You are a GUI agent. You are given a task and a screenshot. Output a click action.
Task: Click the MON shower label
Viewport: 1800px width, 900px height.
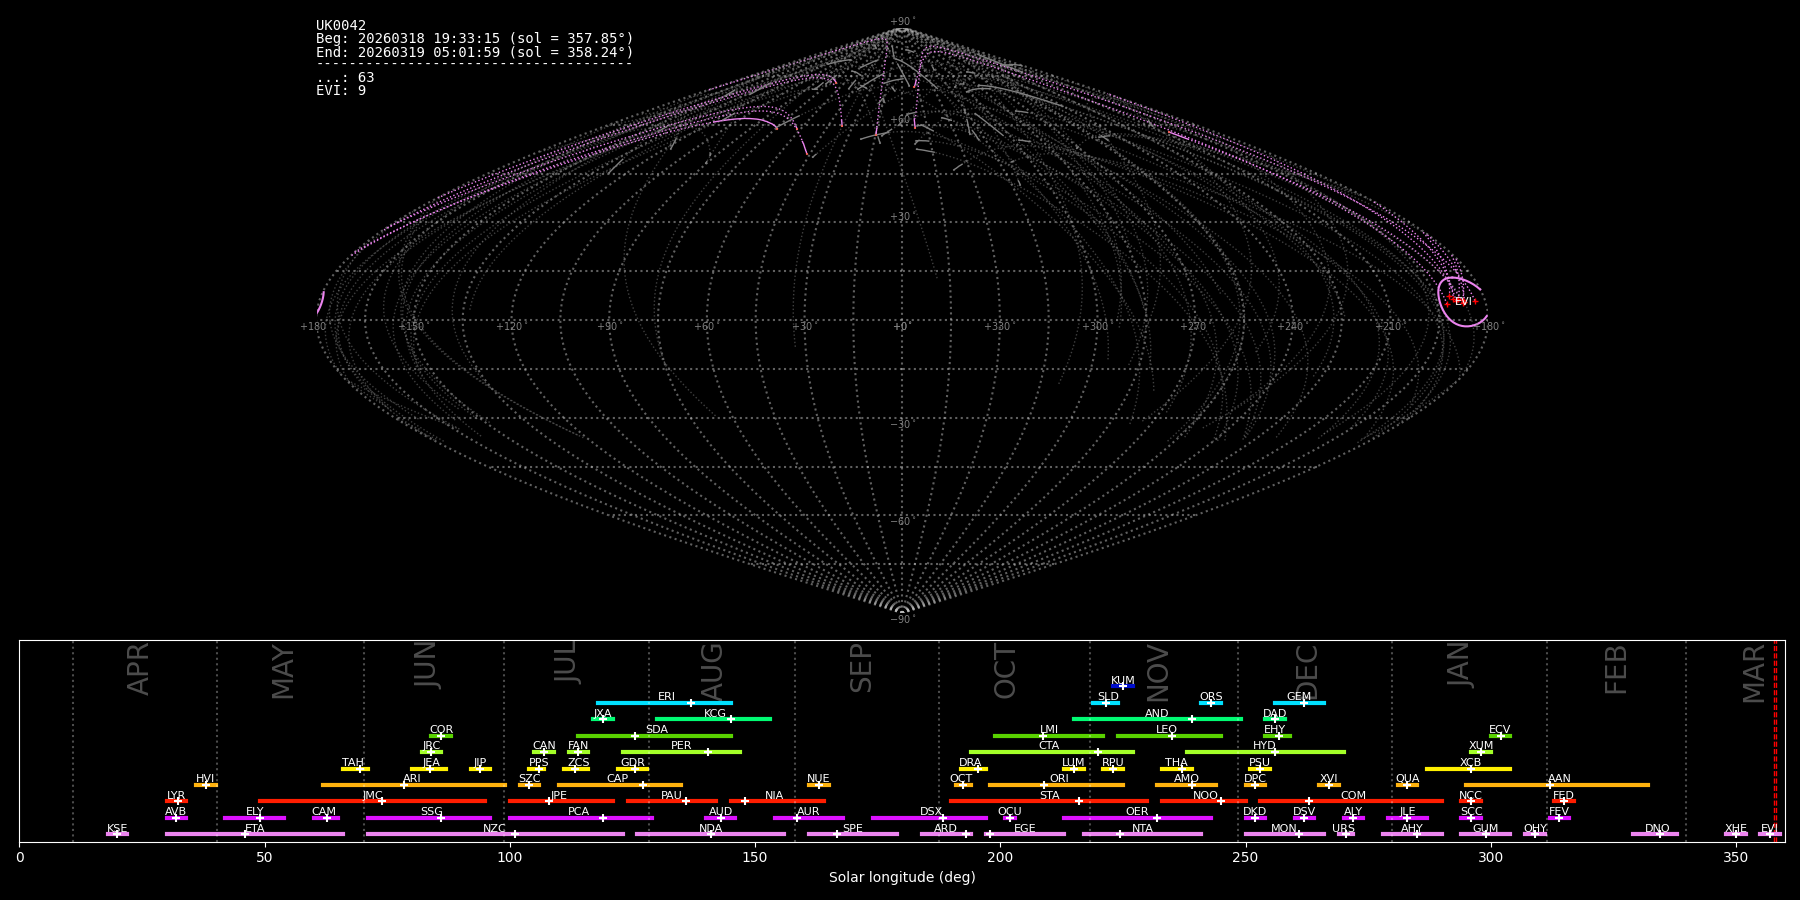point(1284,829)
